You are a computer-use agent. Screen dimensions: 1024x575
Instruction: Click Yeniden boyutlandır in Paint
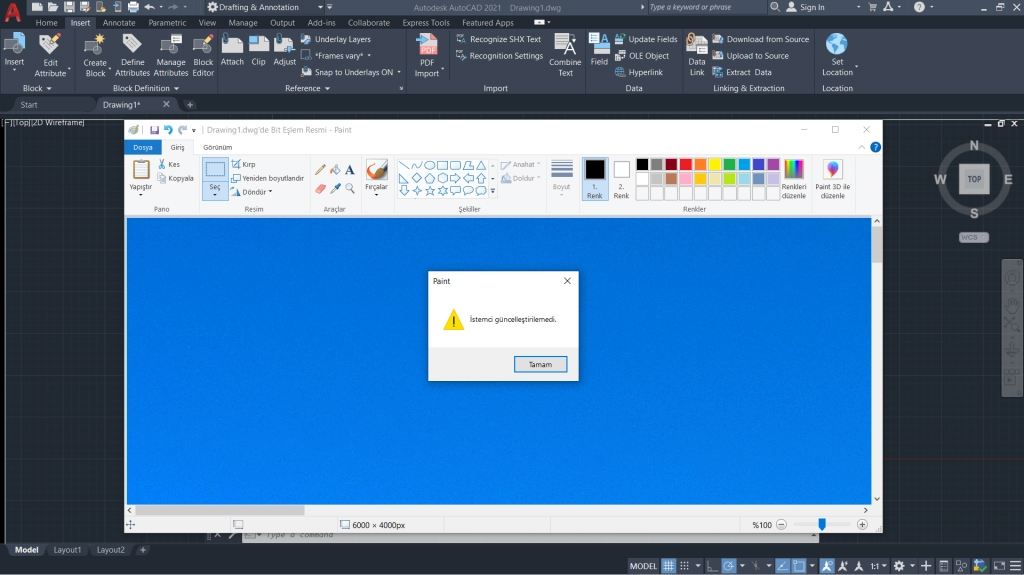tap(268, 178)
